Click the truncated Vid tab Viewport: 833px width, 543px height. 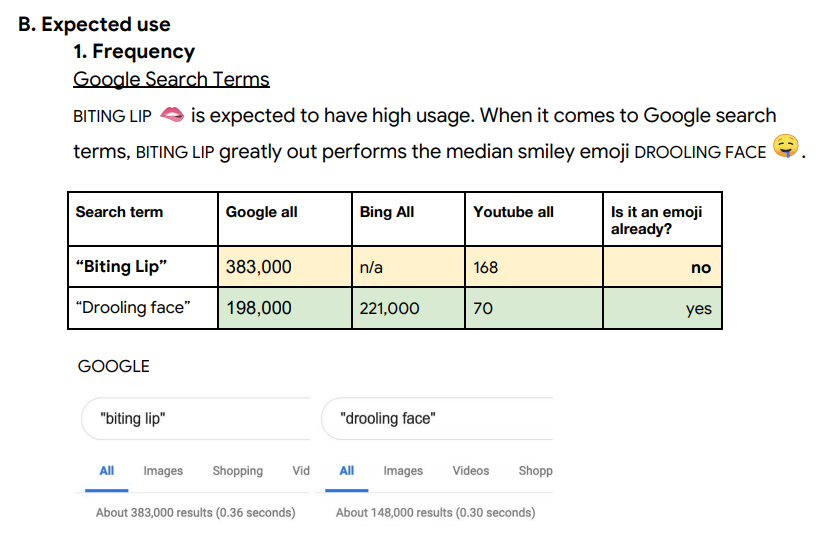301,471
